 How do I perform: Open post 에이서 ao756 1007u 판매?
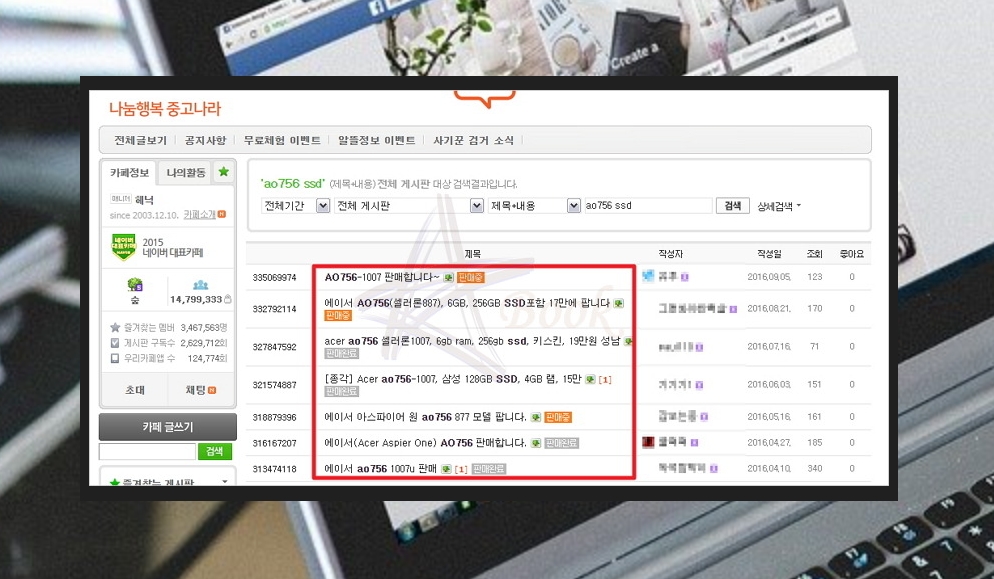click(380, 469)
